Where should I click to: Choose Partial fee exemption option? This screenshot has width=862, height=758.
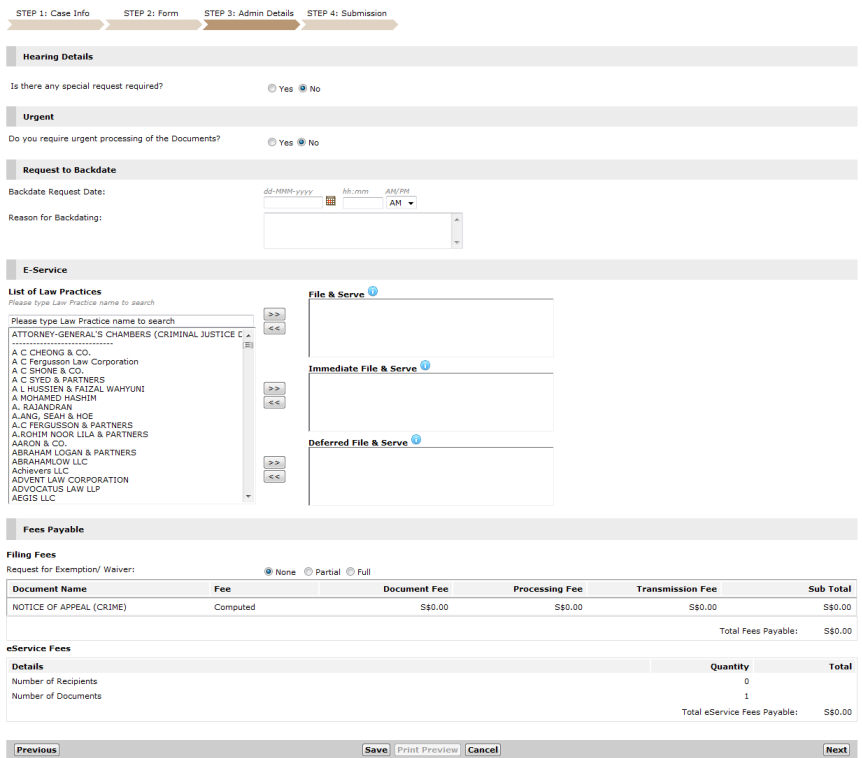point(308,572)
